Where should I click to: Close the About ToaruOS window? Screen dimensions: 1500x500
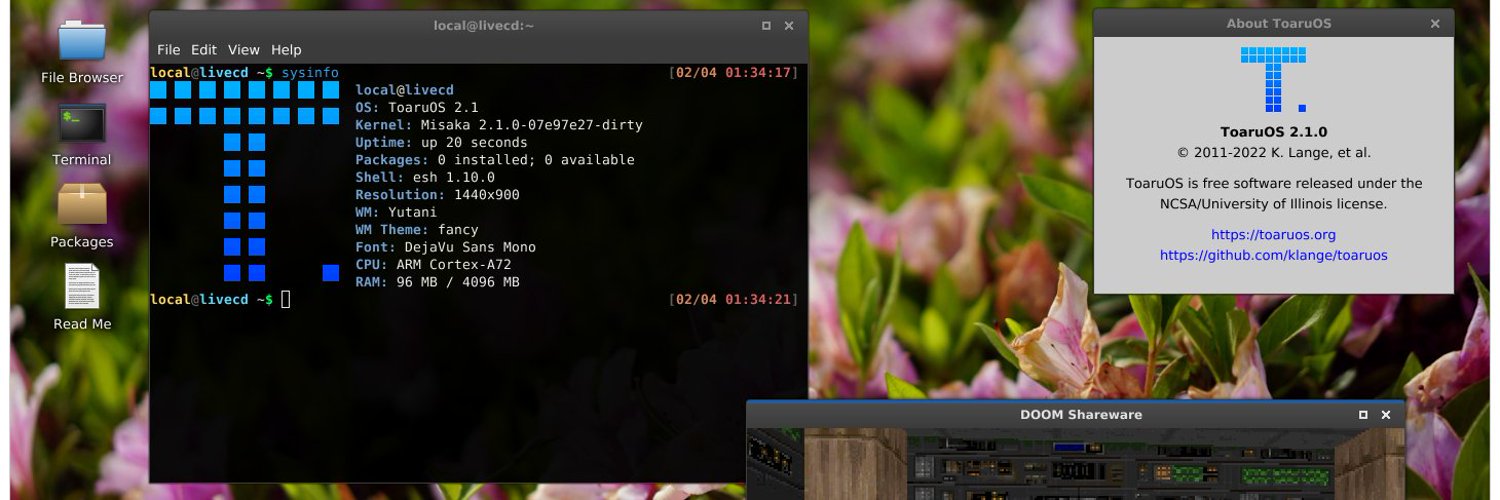click(1435, 23)
